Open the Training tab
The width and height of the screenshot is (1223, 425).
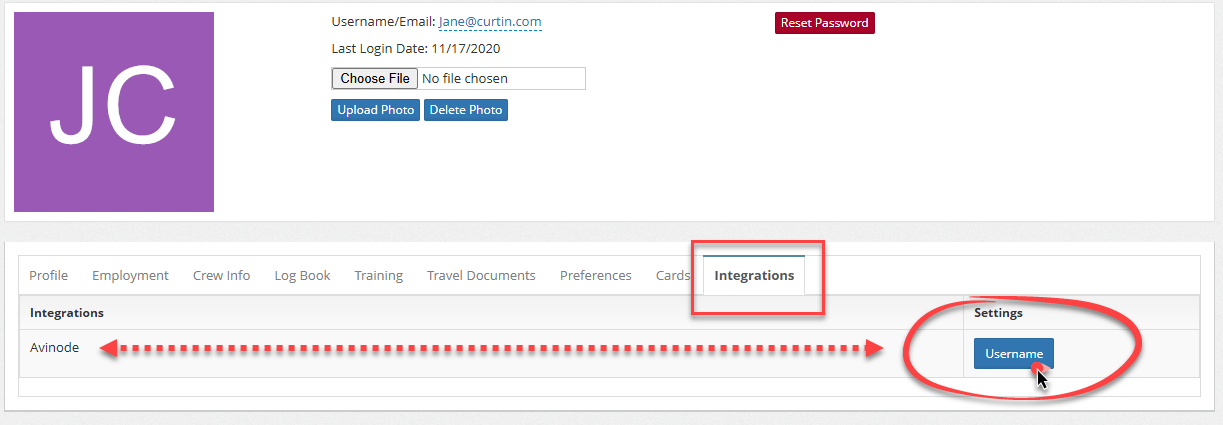coord(378,276)
